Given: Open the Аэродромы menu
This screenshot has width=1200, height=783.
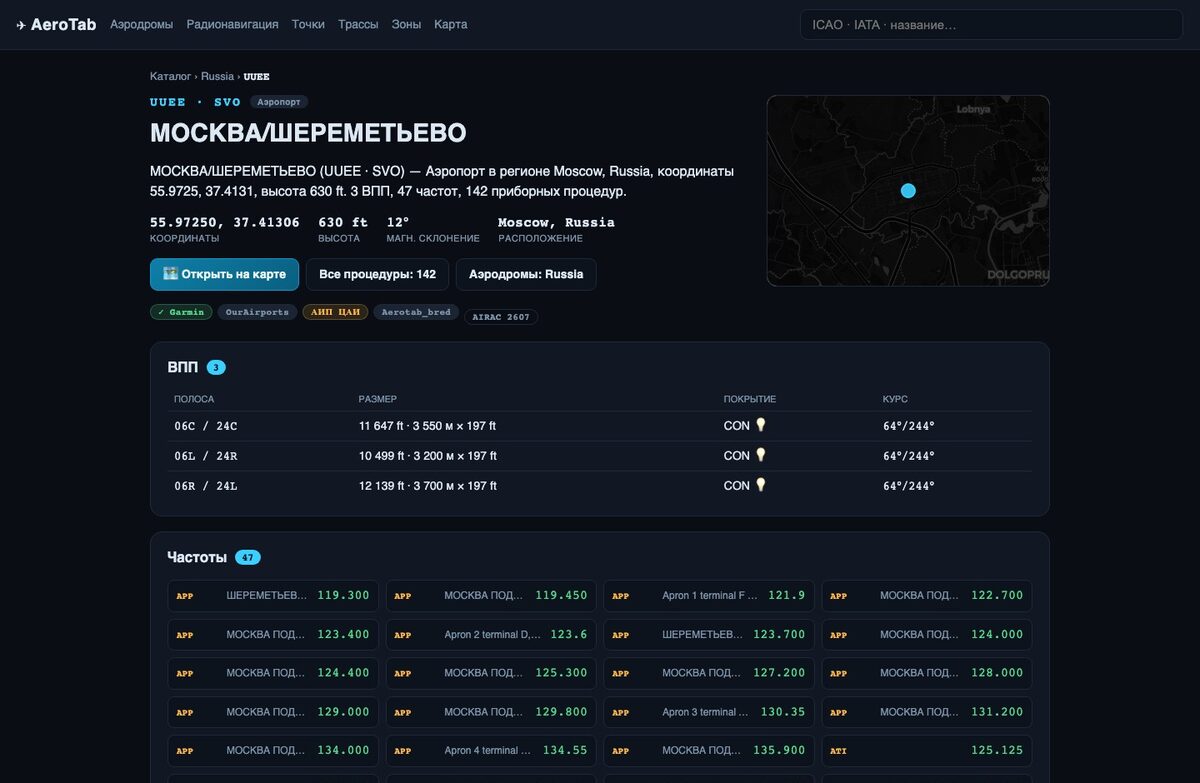Looking at the screenshot, I should pyautogui.click(x=141, y=24).
